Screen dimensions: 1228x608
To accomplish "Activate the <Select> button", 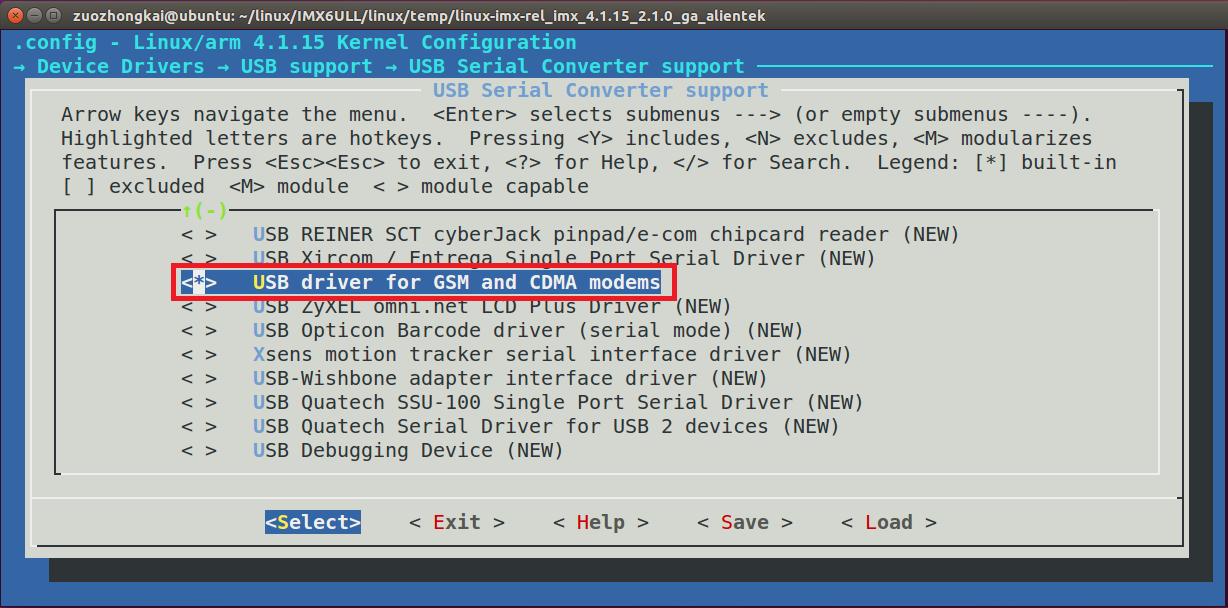I will click(x=313, y=522).
